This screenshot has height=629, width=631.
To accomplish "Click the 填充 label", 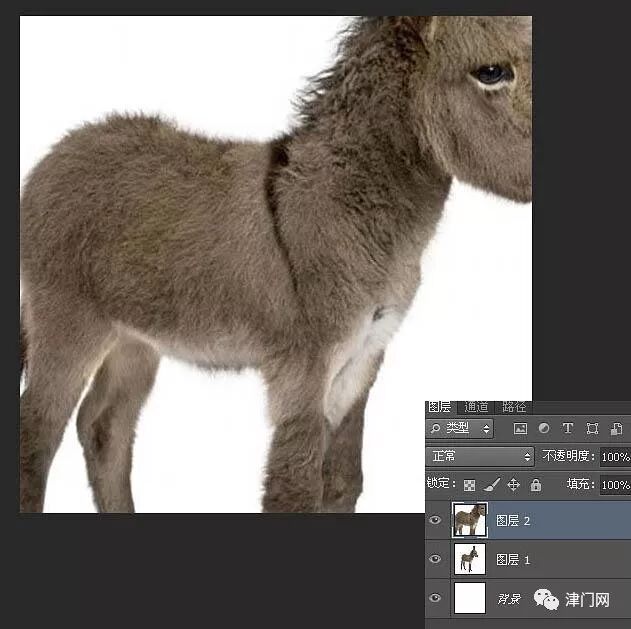I will [x=580, y=484].
